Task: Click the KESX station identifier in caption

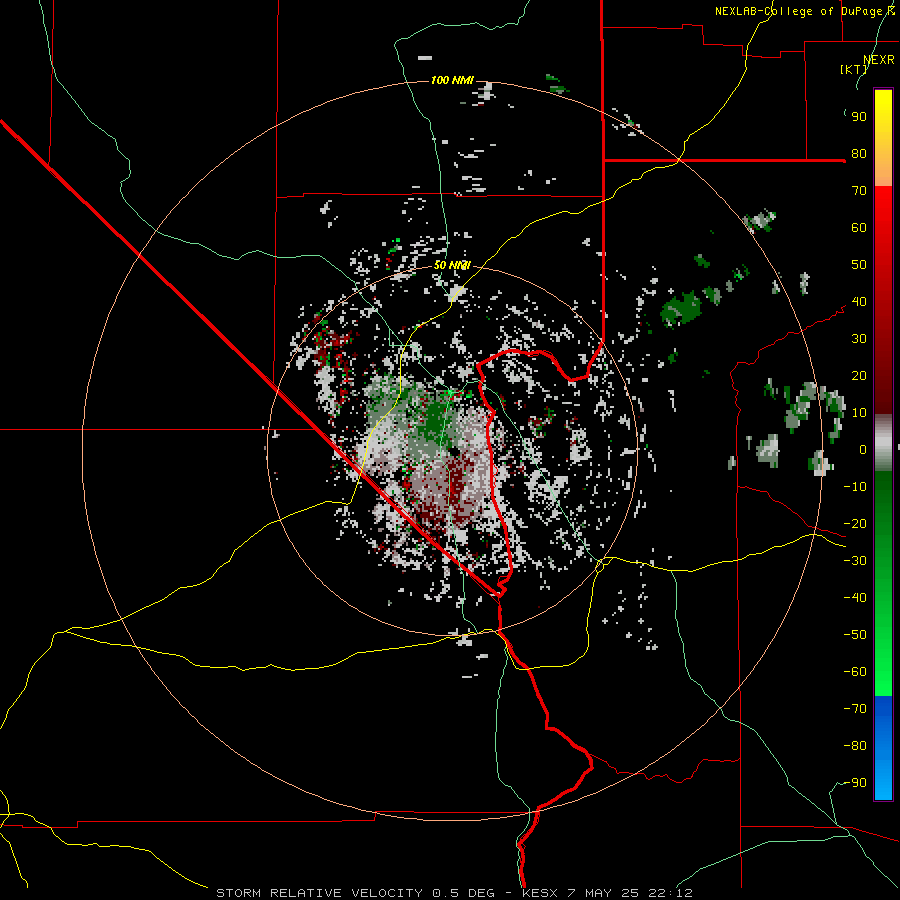Action: [540, 893]
